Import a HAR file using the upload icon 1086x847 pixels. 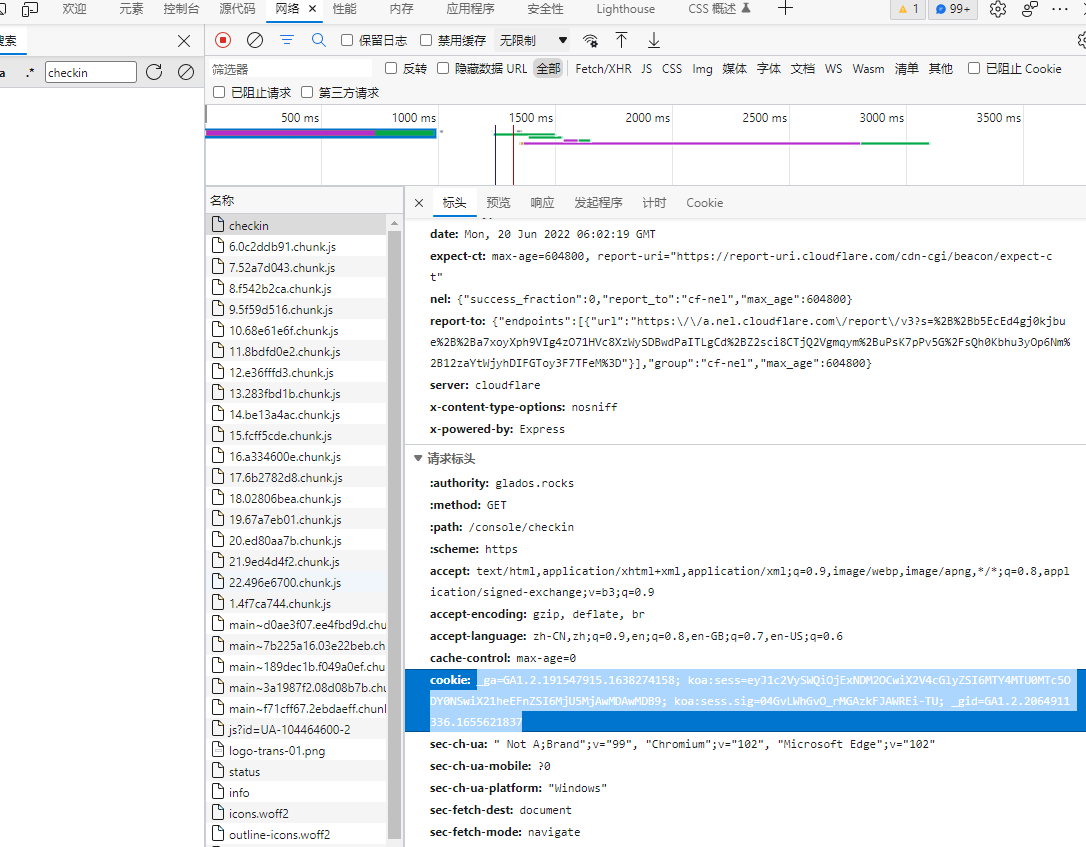pyautogui.click(x=622, y=40)
